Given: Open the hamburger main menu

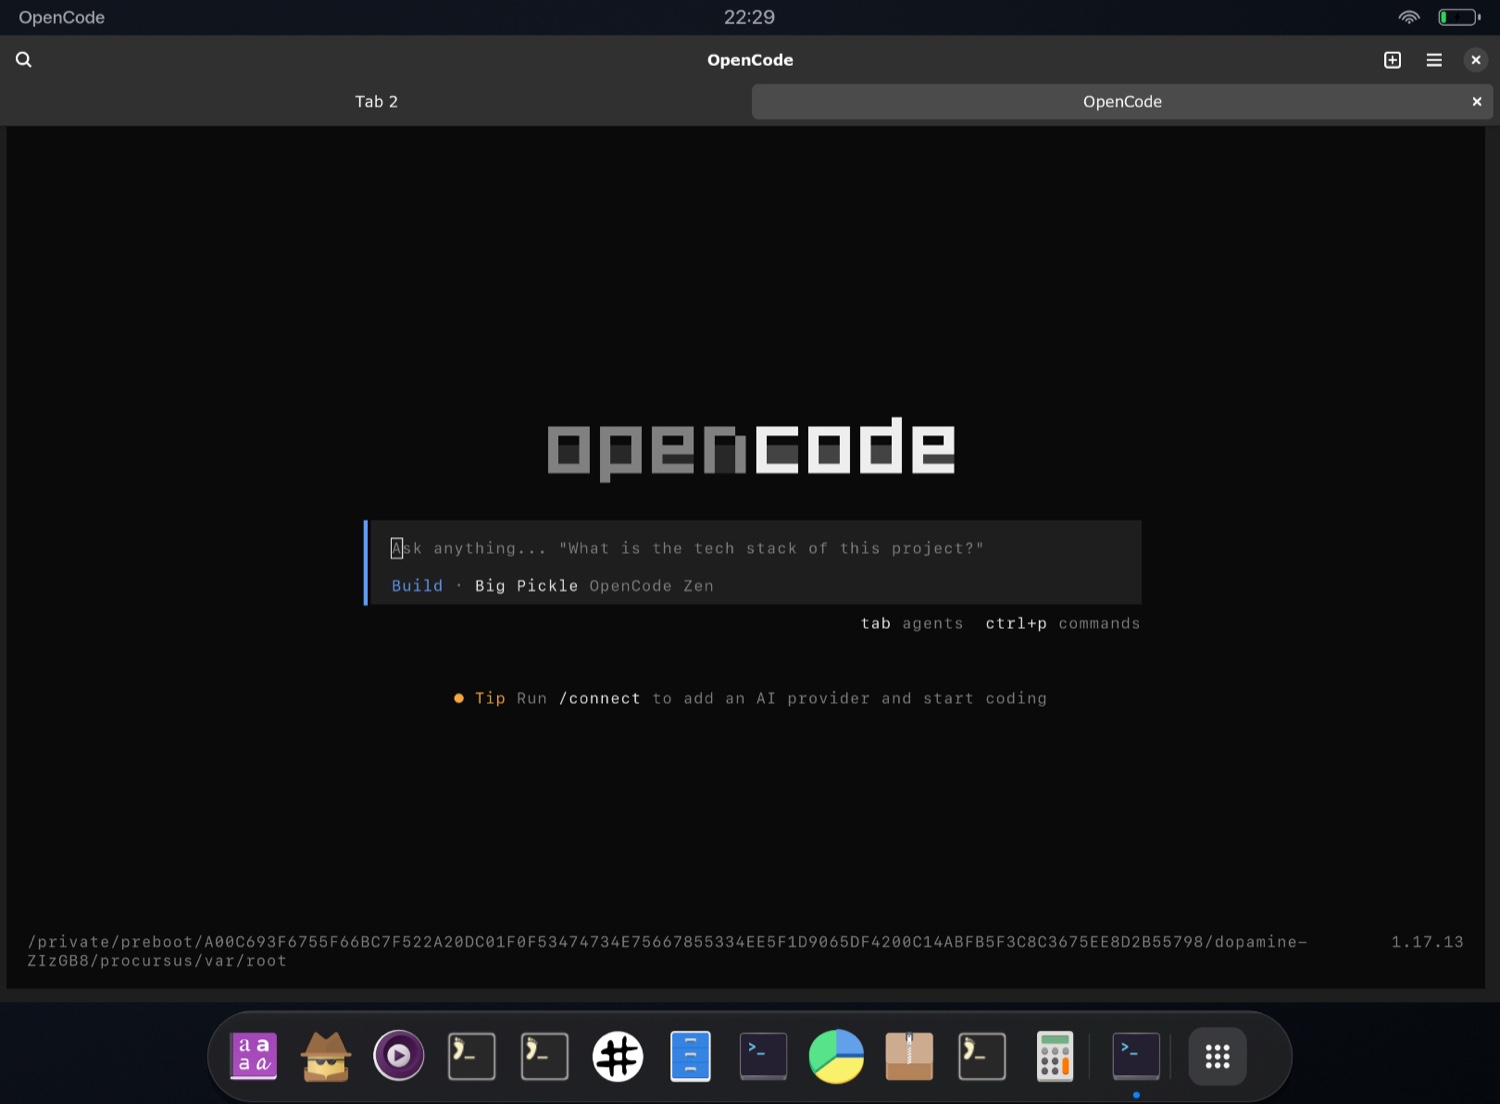Looking at the screenshot, I should point(1434,60).
